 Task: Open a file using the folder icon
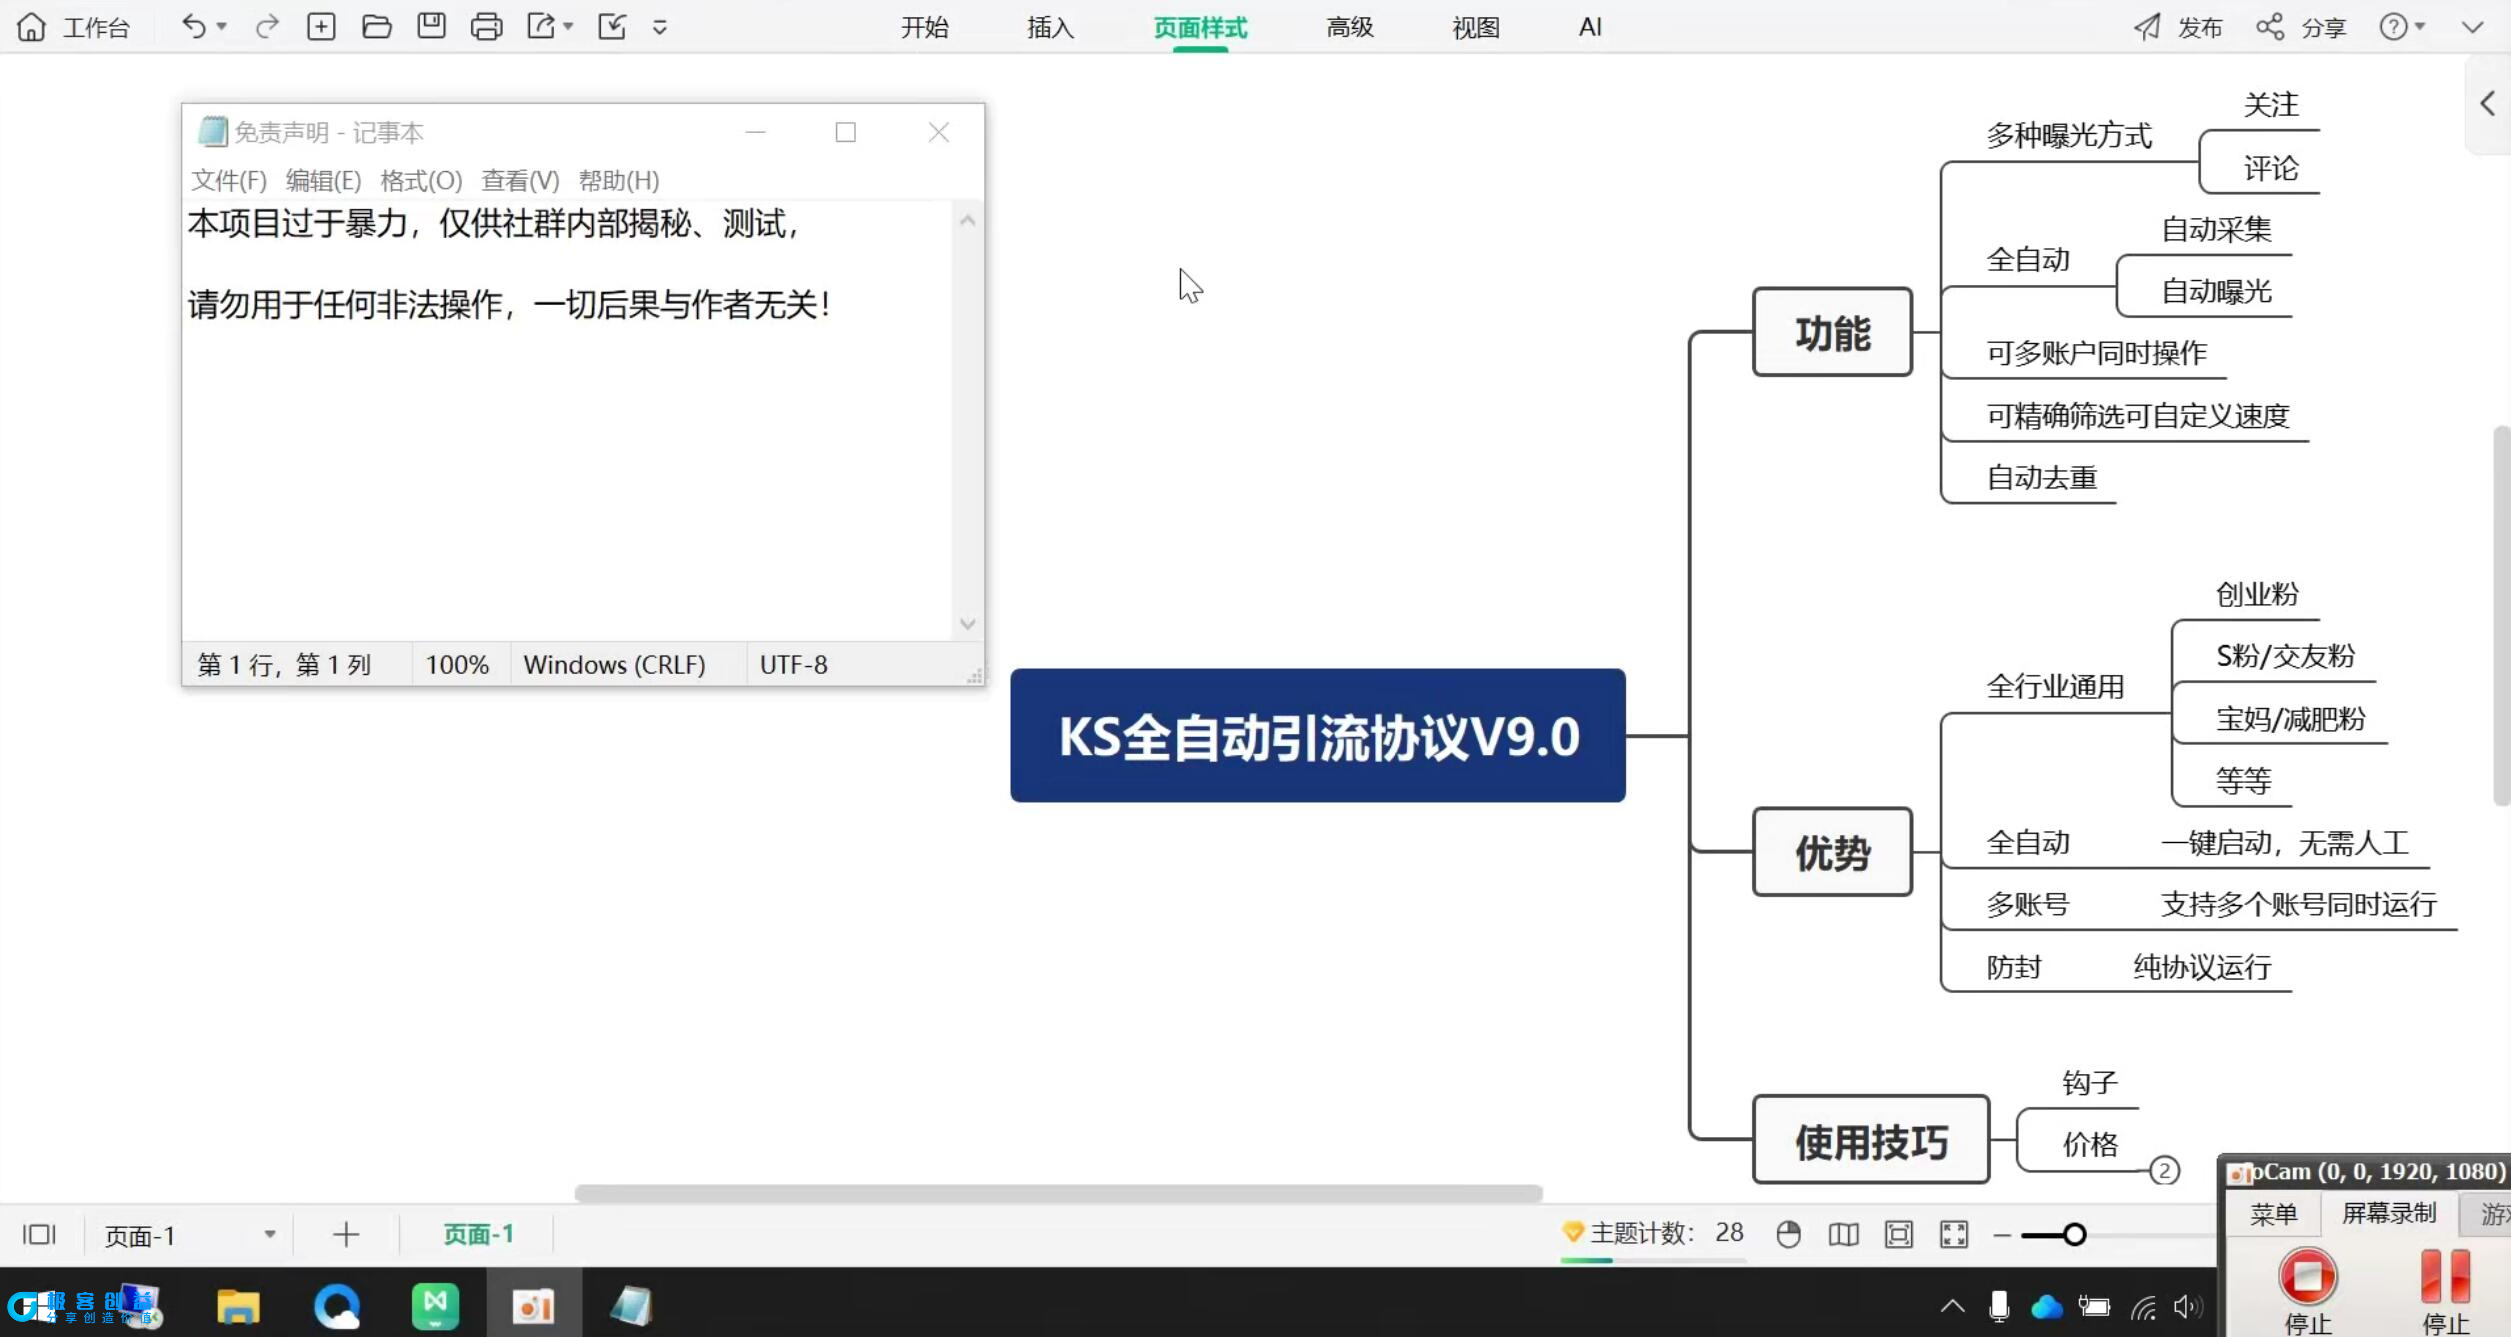[x=377, y=27]
